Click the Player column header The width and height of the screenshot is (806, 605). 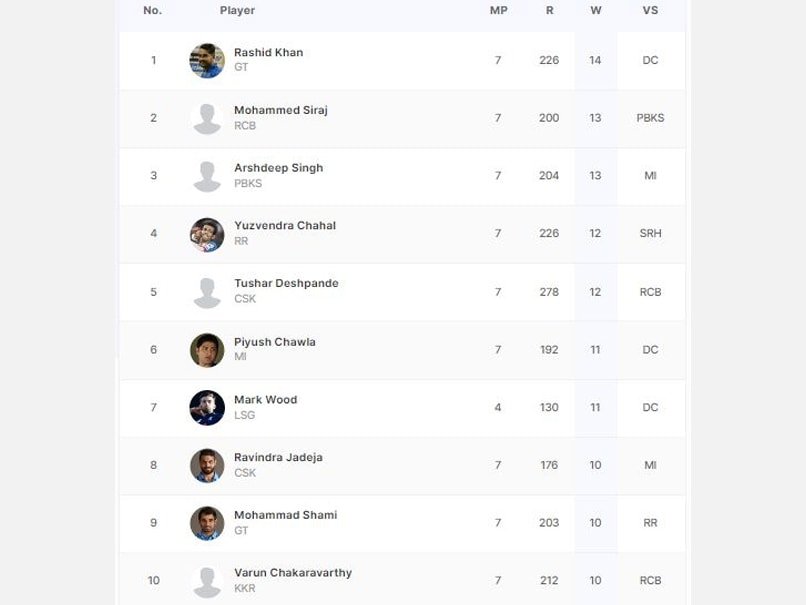237,10
